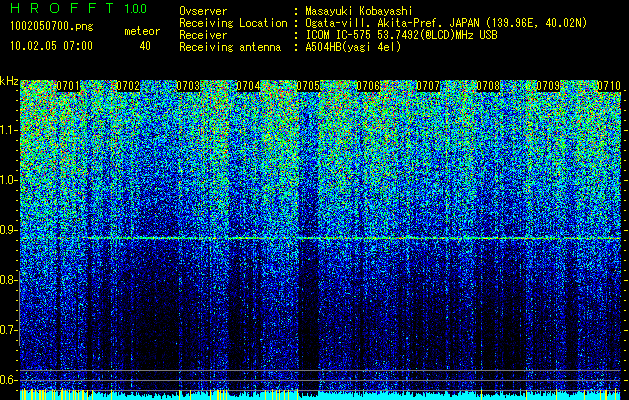Click the 0710 time marker label

click(609, 86)
